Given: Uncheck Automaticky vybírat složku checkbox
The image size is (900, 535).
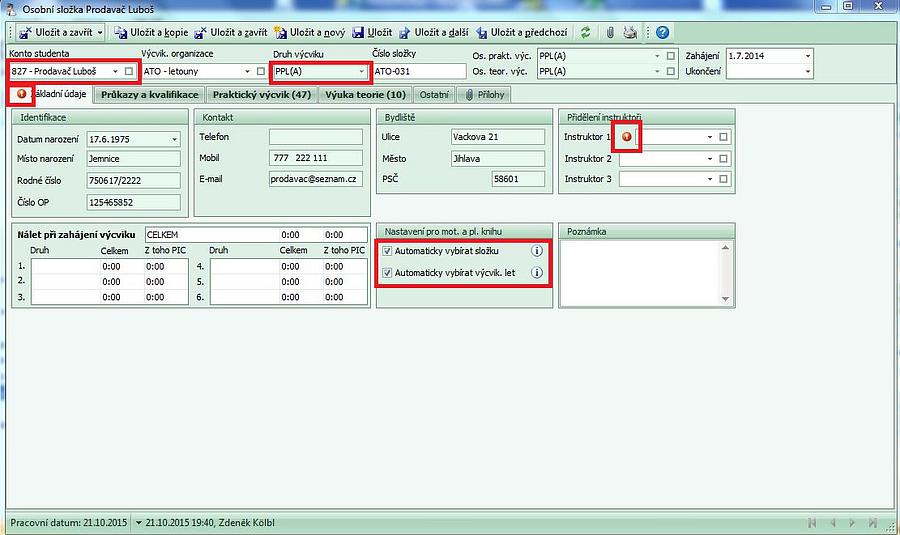Looking at the screenshot, I should (x=387, y=251).
